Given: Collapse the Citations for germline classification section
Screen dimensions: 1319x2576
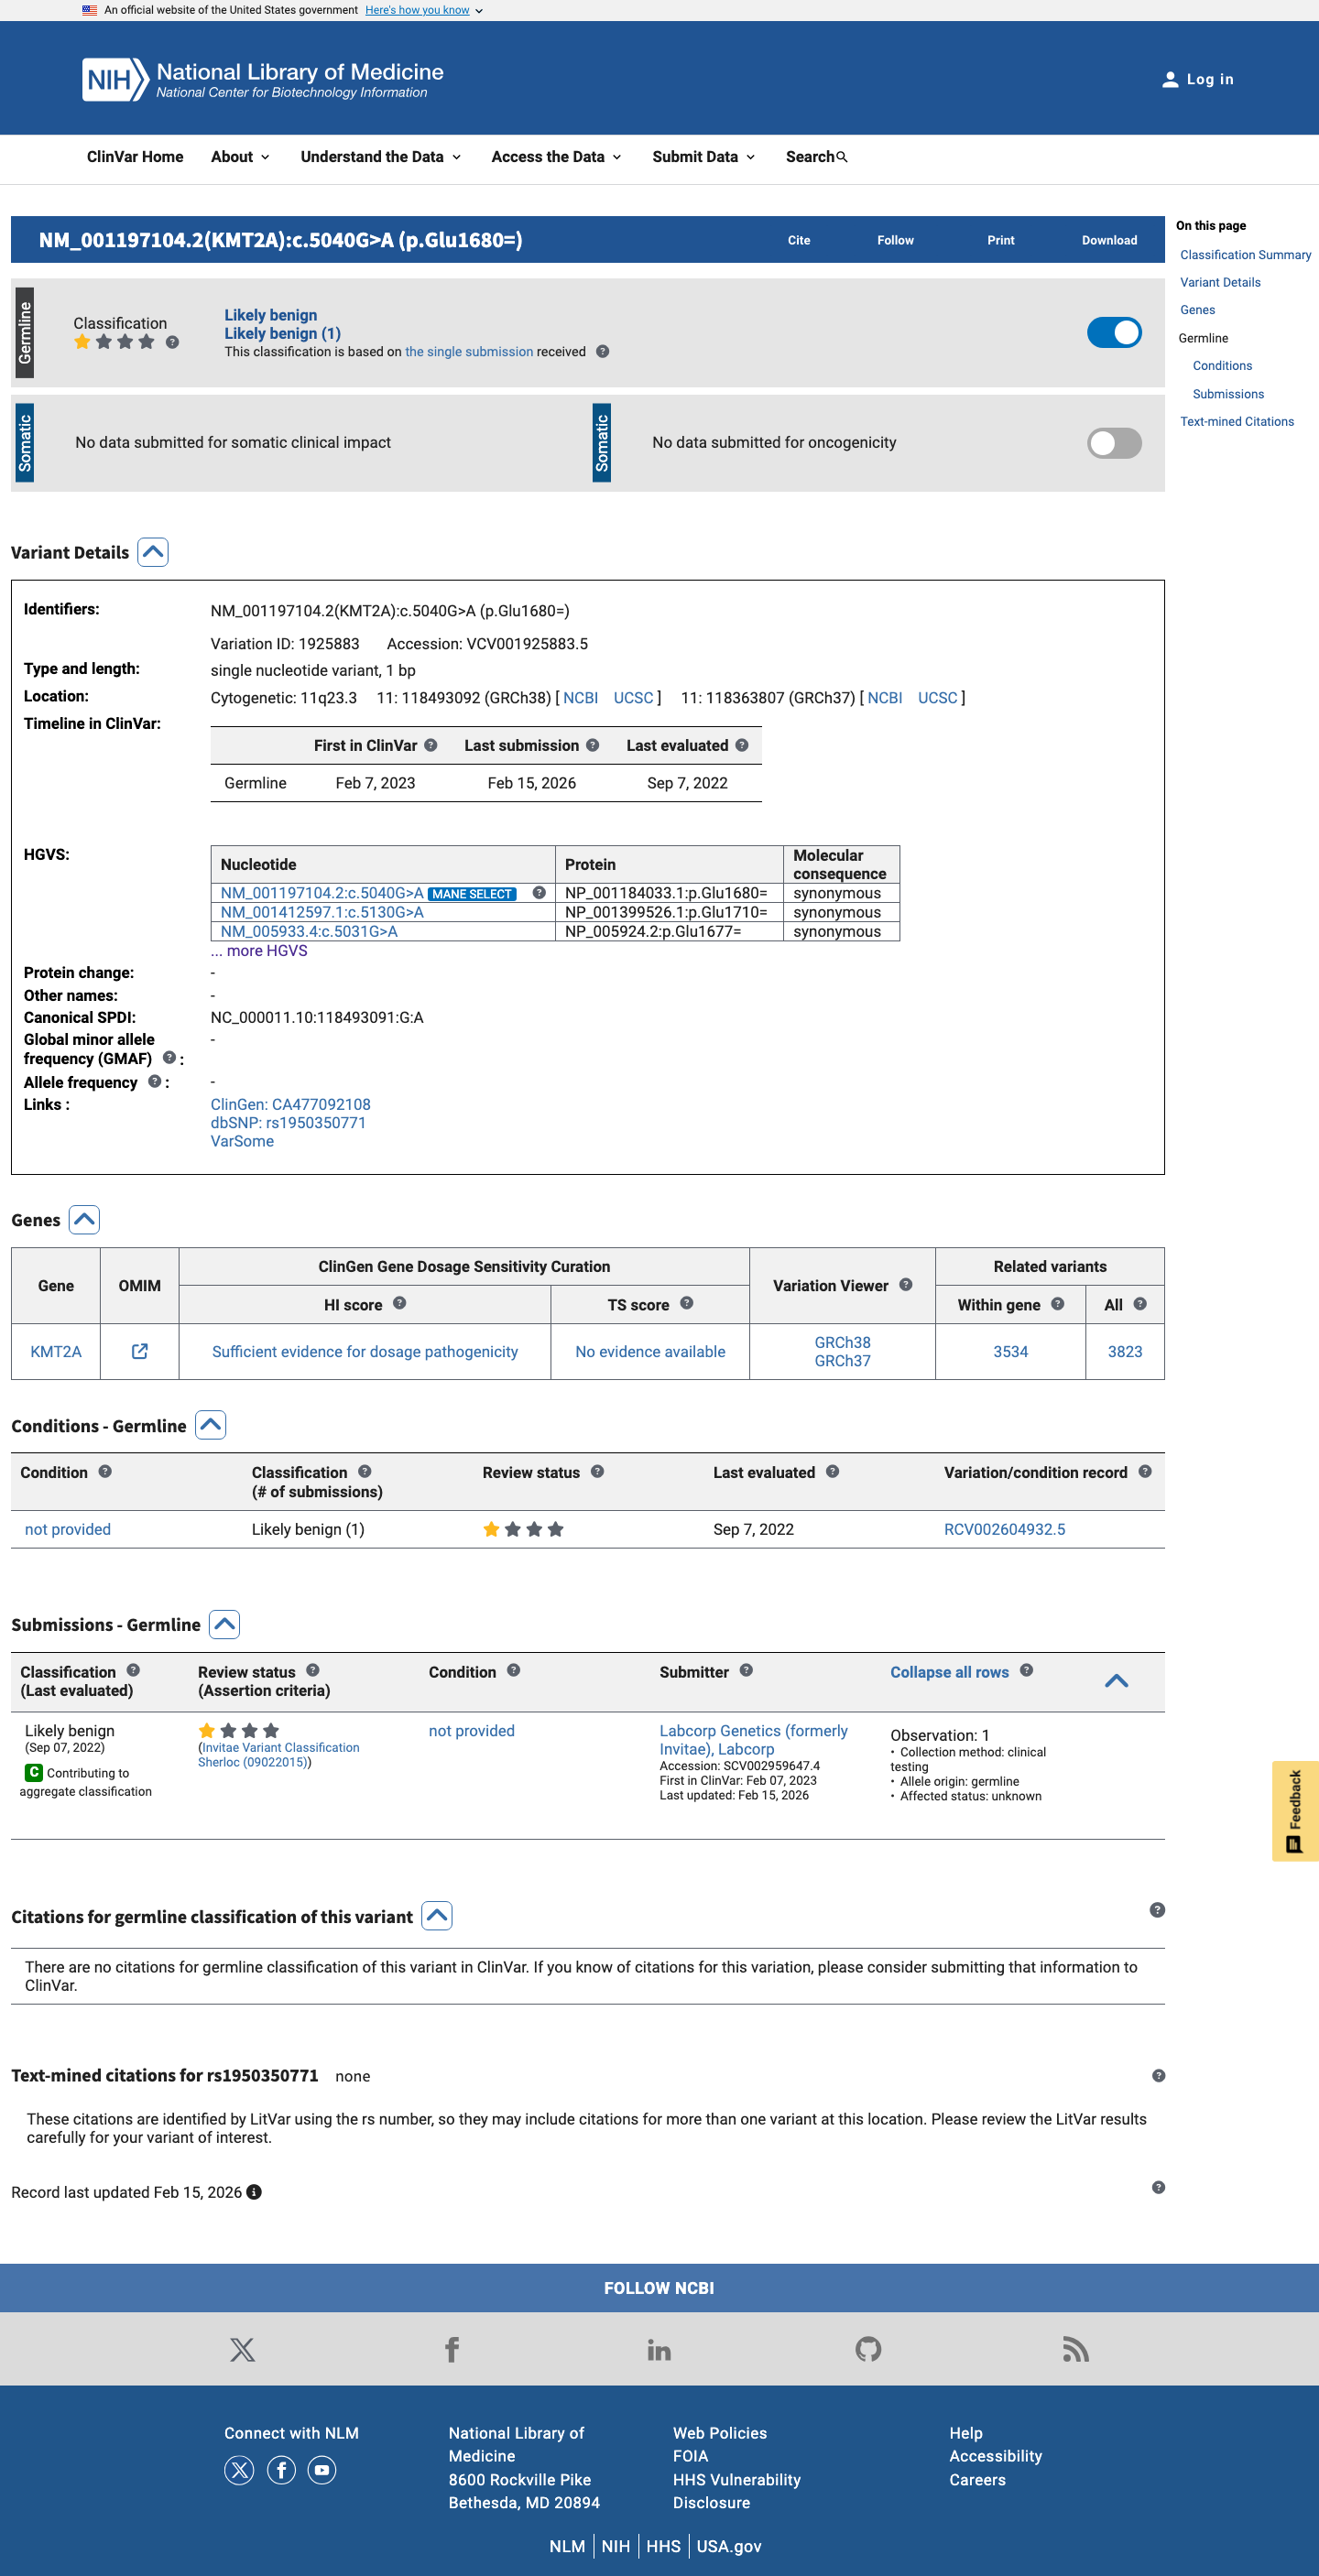Looking at the screenshot, I should point(437,1916).
